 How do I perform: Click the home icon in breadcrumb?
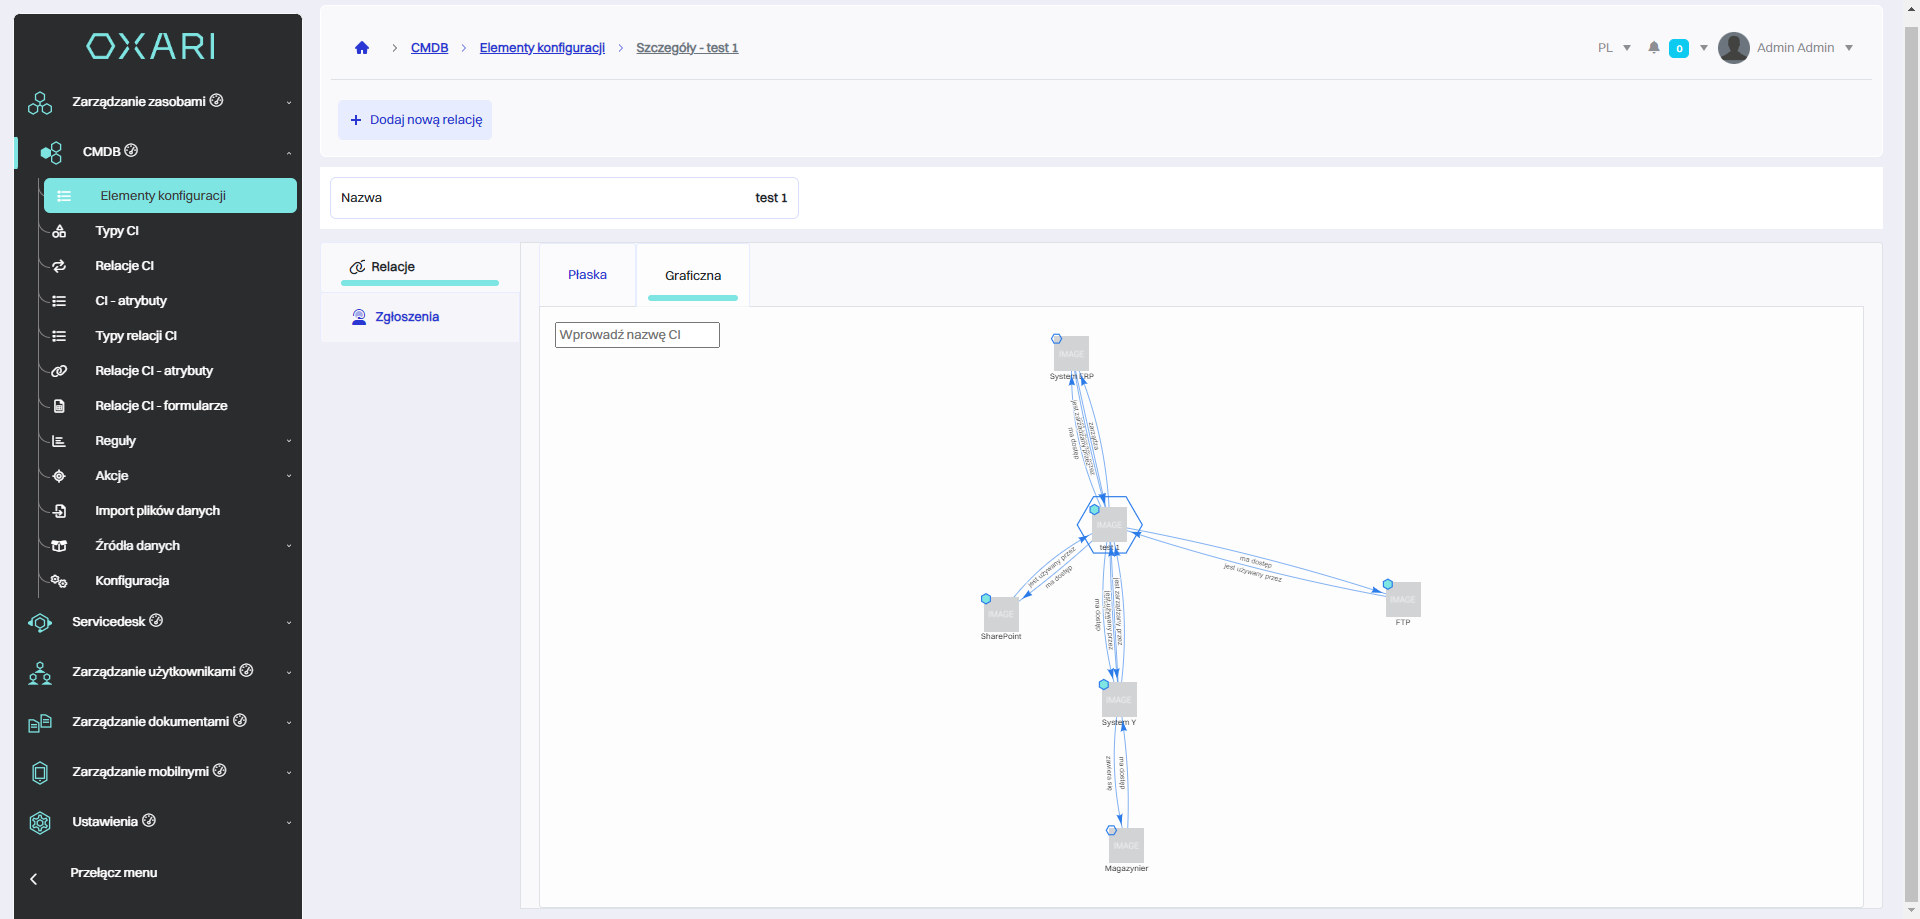(x=362, y=48)
